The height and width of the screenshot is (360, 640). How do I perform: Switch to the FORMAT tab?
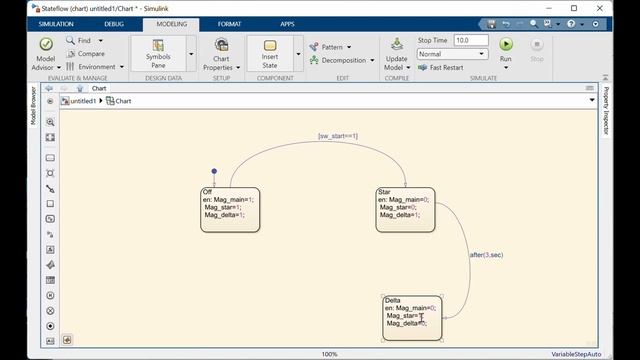(229, 24)
